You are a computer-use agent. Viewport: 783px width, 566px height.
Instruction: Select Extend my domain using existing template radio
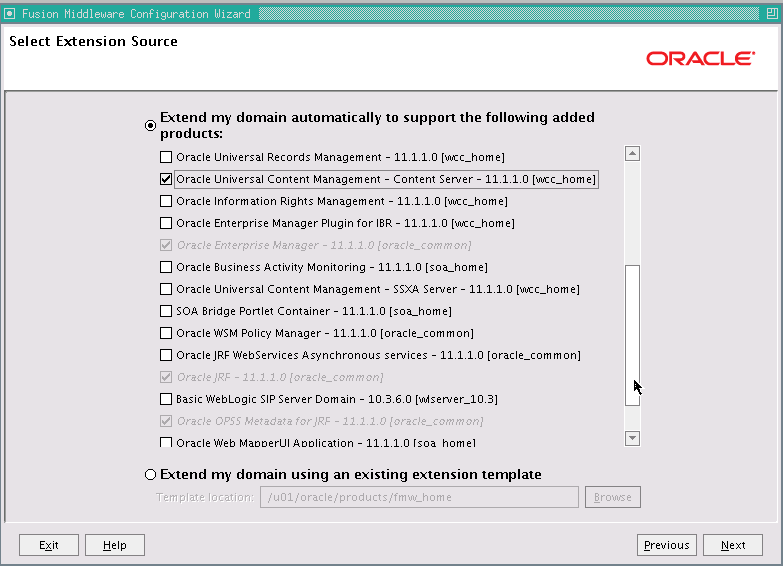[x=150, y=474]
